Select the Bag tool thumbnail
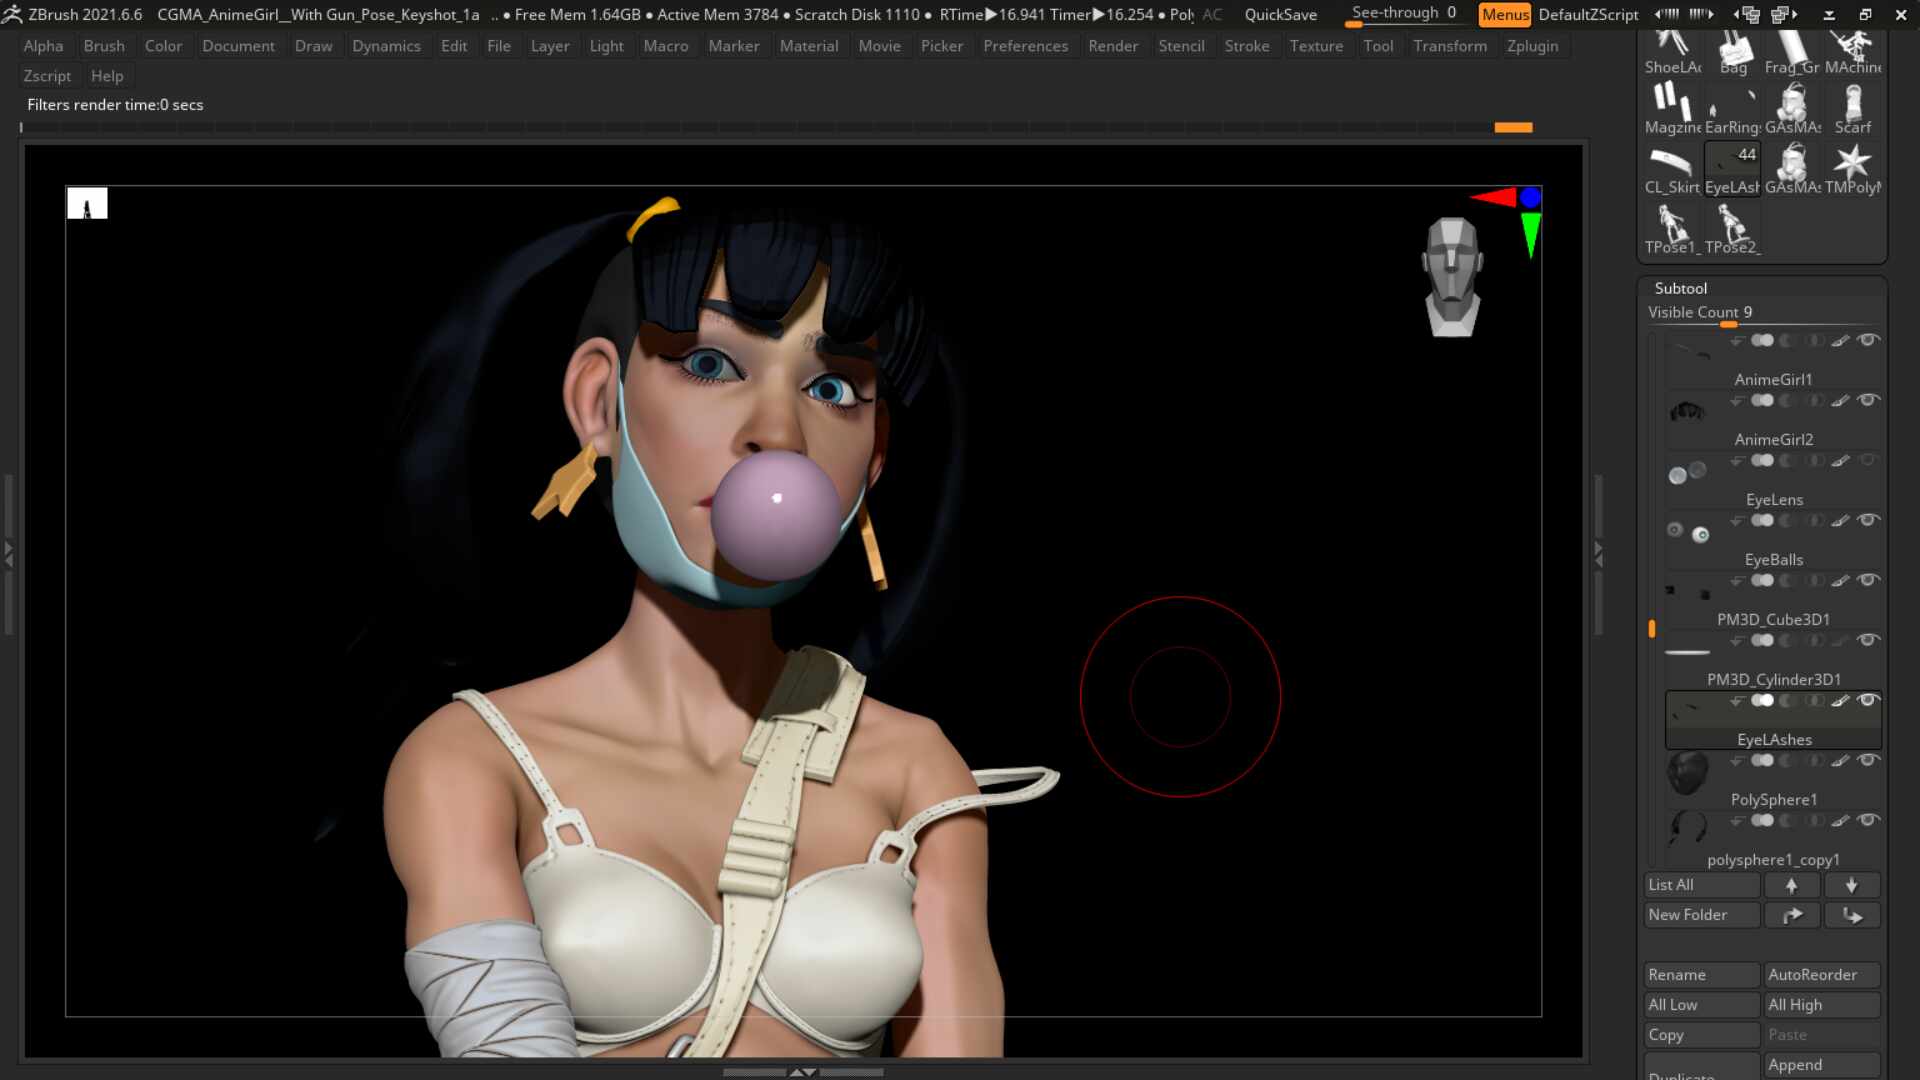This screenshot has height=1080, width=1920. (x=1733, y=52)
